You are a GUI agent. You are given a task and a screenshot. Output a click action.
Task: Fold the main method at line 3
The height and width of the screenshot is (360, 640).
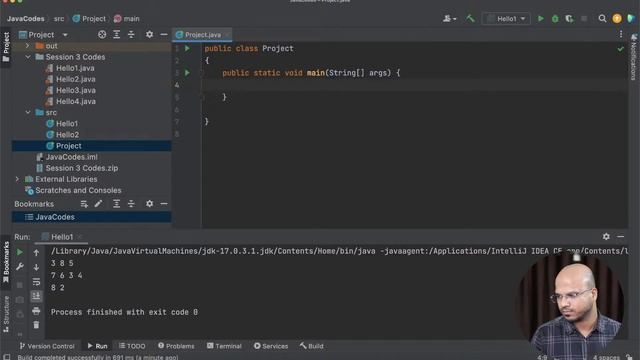click(x=202, y=73)
